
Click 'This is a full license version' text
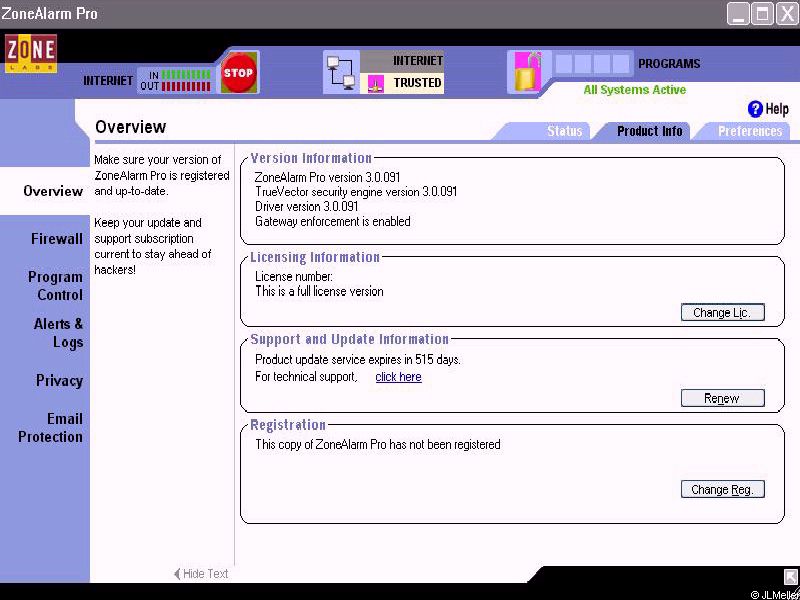[x=319, y=292]
